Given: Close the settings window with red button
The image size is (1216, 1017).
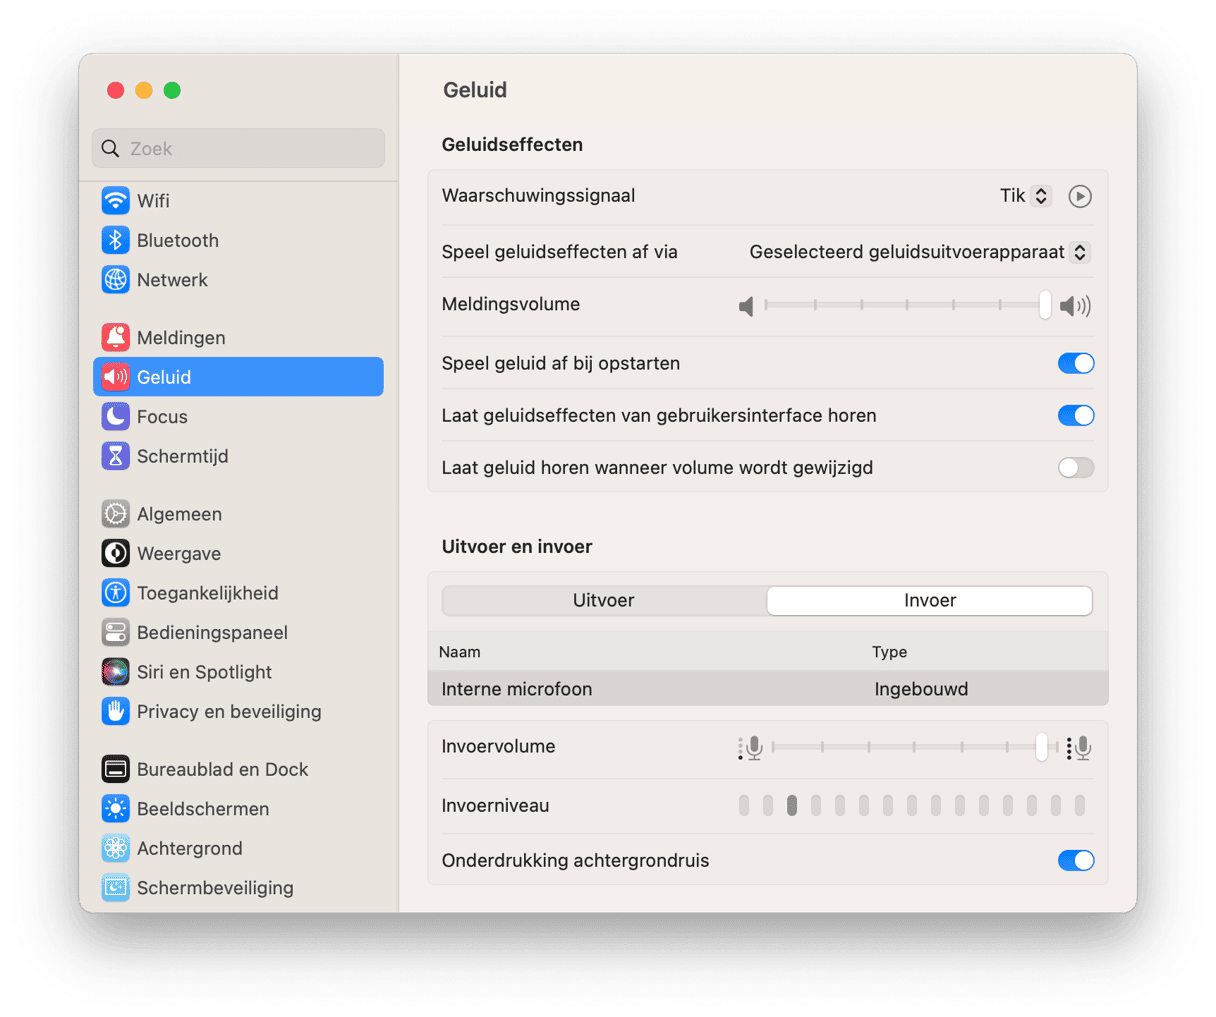Looking at the screenshot, I should (116, 90).
